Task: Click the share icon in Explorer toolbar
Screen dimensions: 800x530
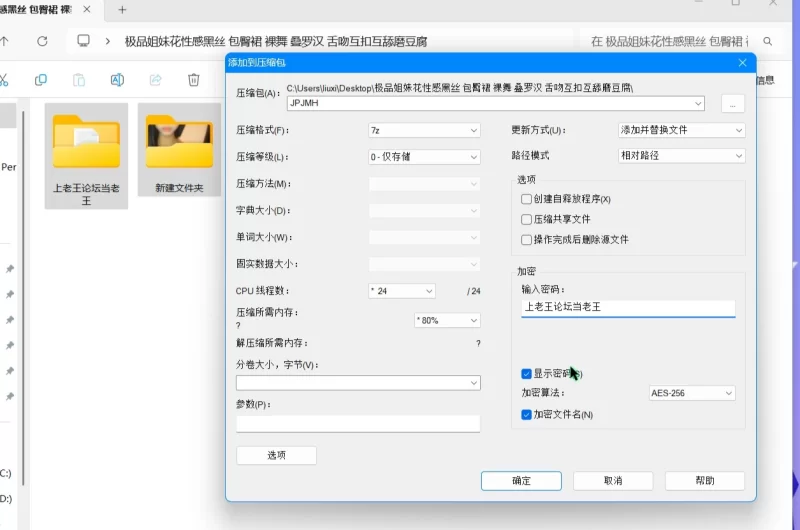Action: click(x=155, y=80)
